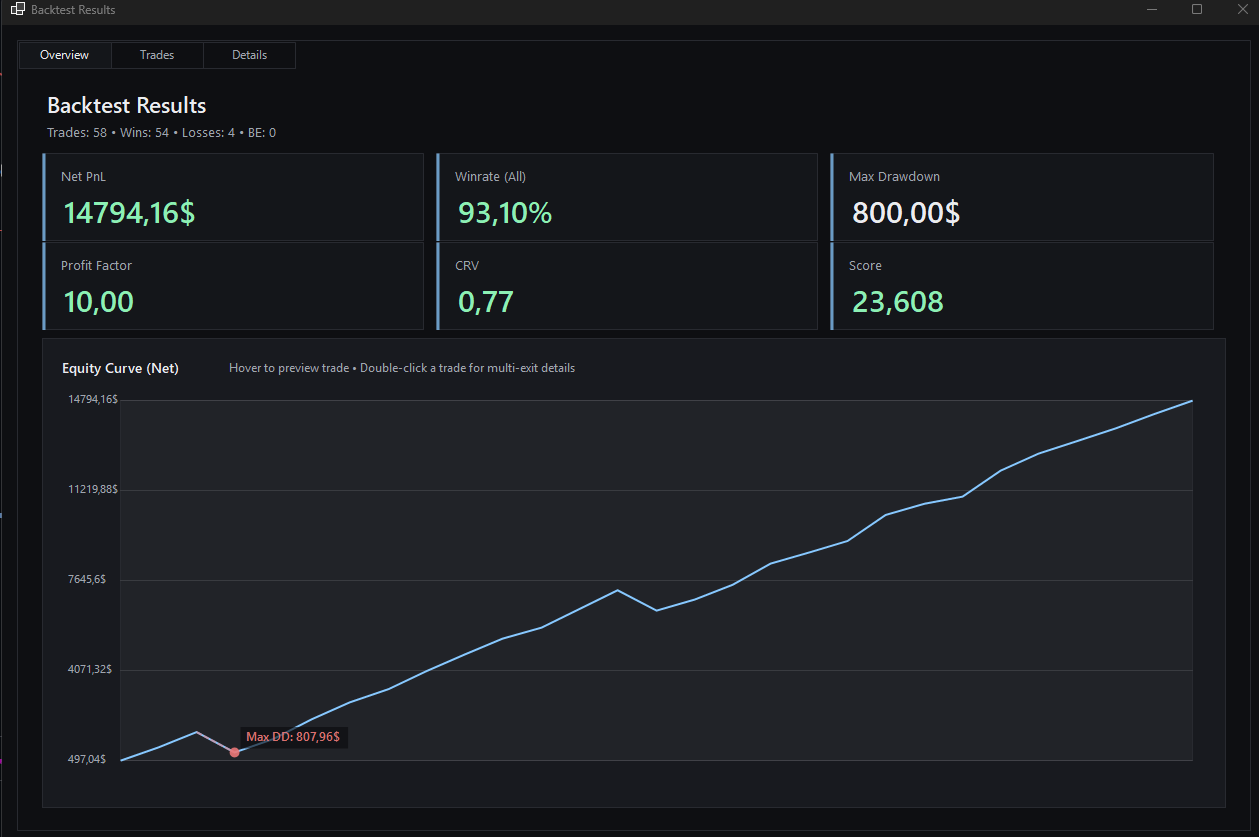The height and width of the screenshot is (837, 1259).
Task: Click the 11219,88$ y-axis label
Action: click(91, 490)
